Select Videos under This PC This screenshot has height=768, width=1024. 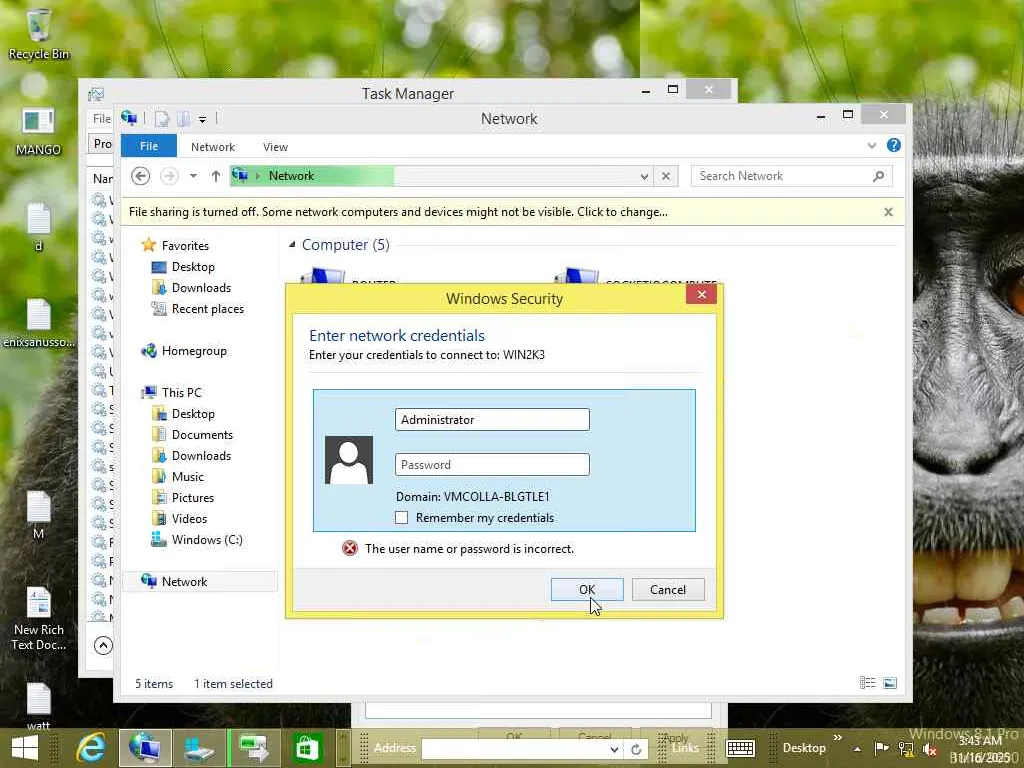pyautogui.click(x=189, y=519)
